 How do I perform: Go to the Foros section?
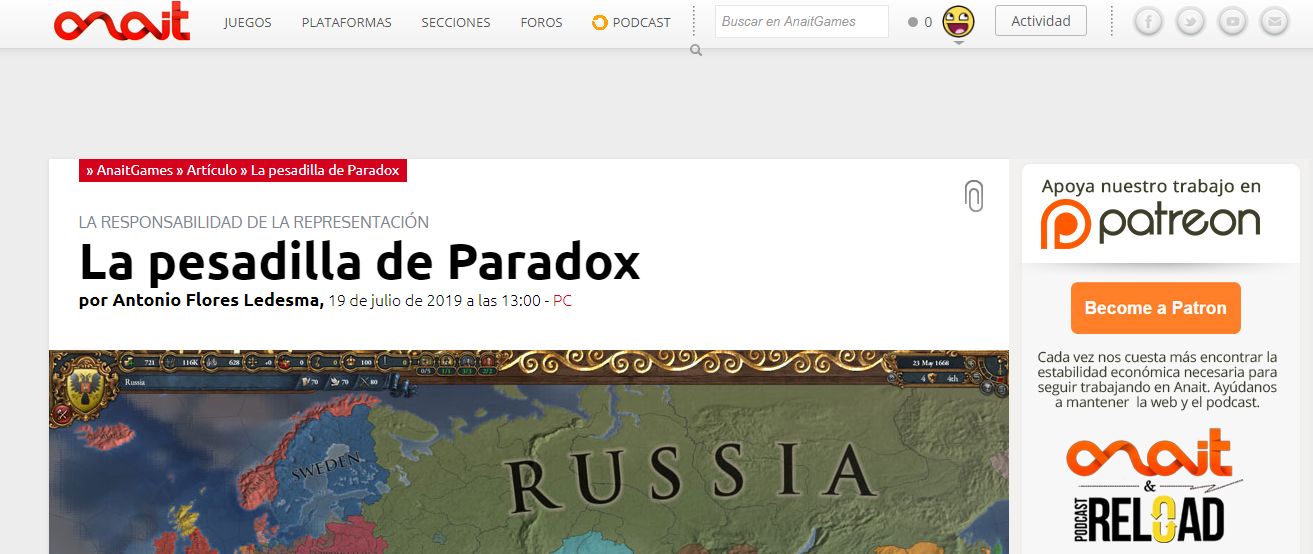541,22
